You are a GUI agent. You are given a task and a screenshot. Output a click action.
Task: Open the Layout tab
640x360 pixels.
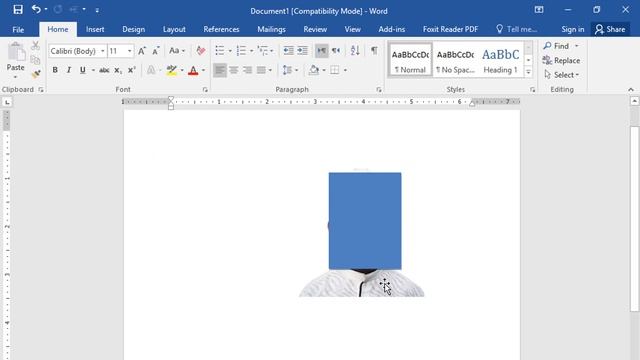[174, 29]
